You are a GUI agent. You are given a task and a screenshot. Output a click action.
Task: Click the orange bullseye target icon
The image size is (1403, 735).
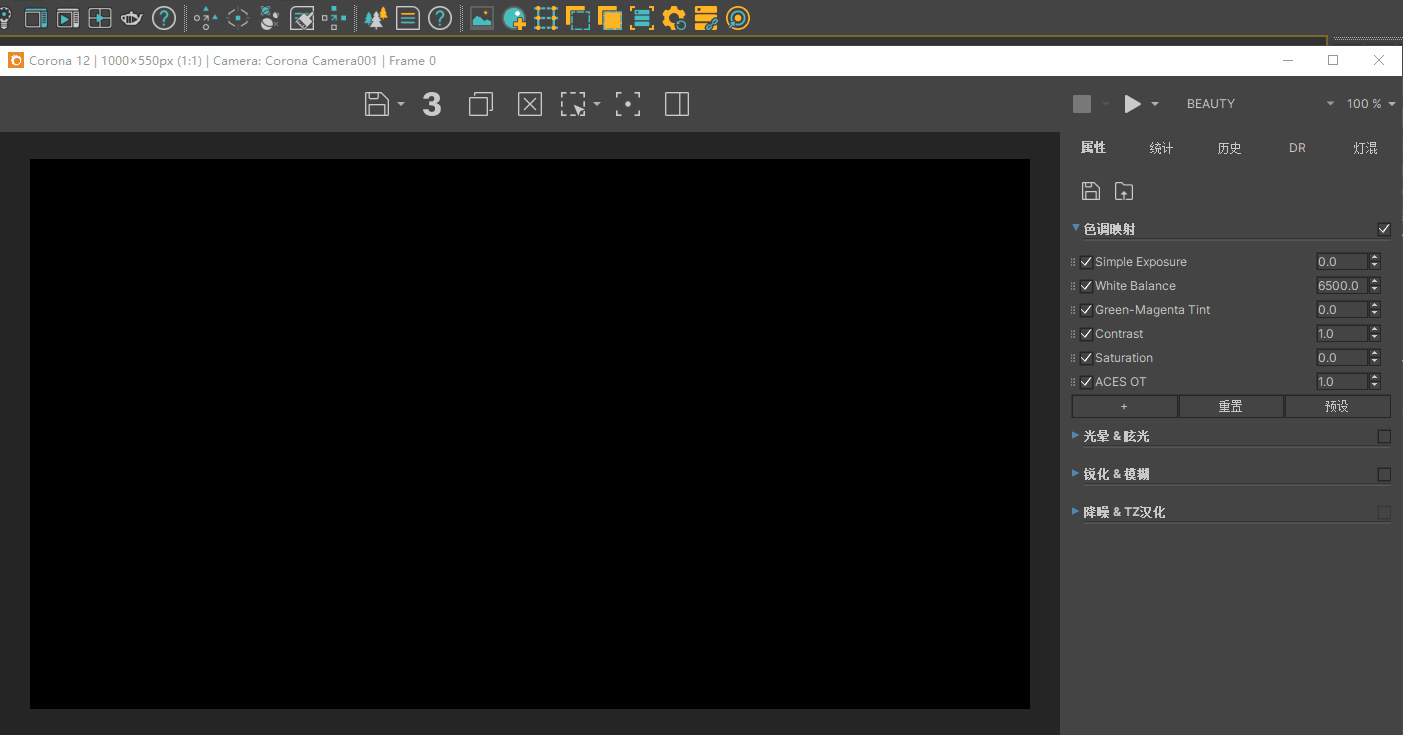[x=738, y=18]
